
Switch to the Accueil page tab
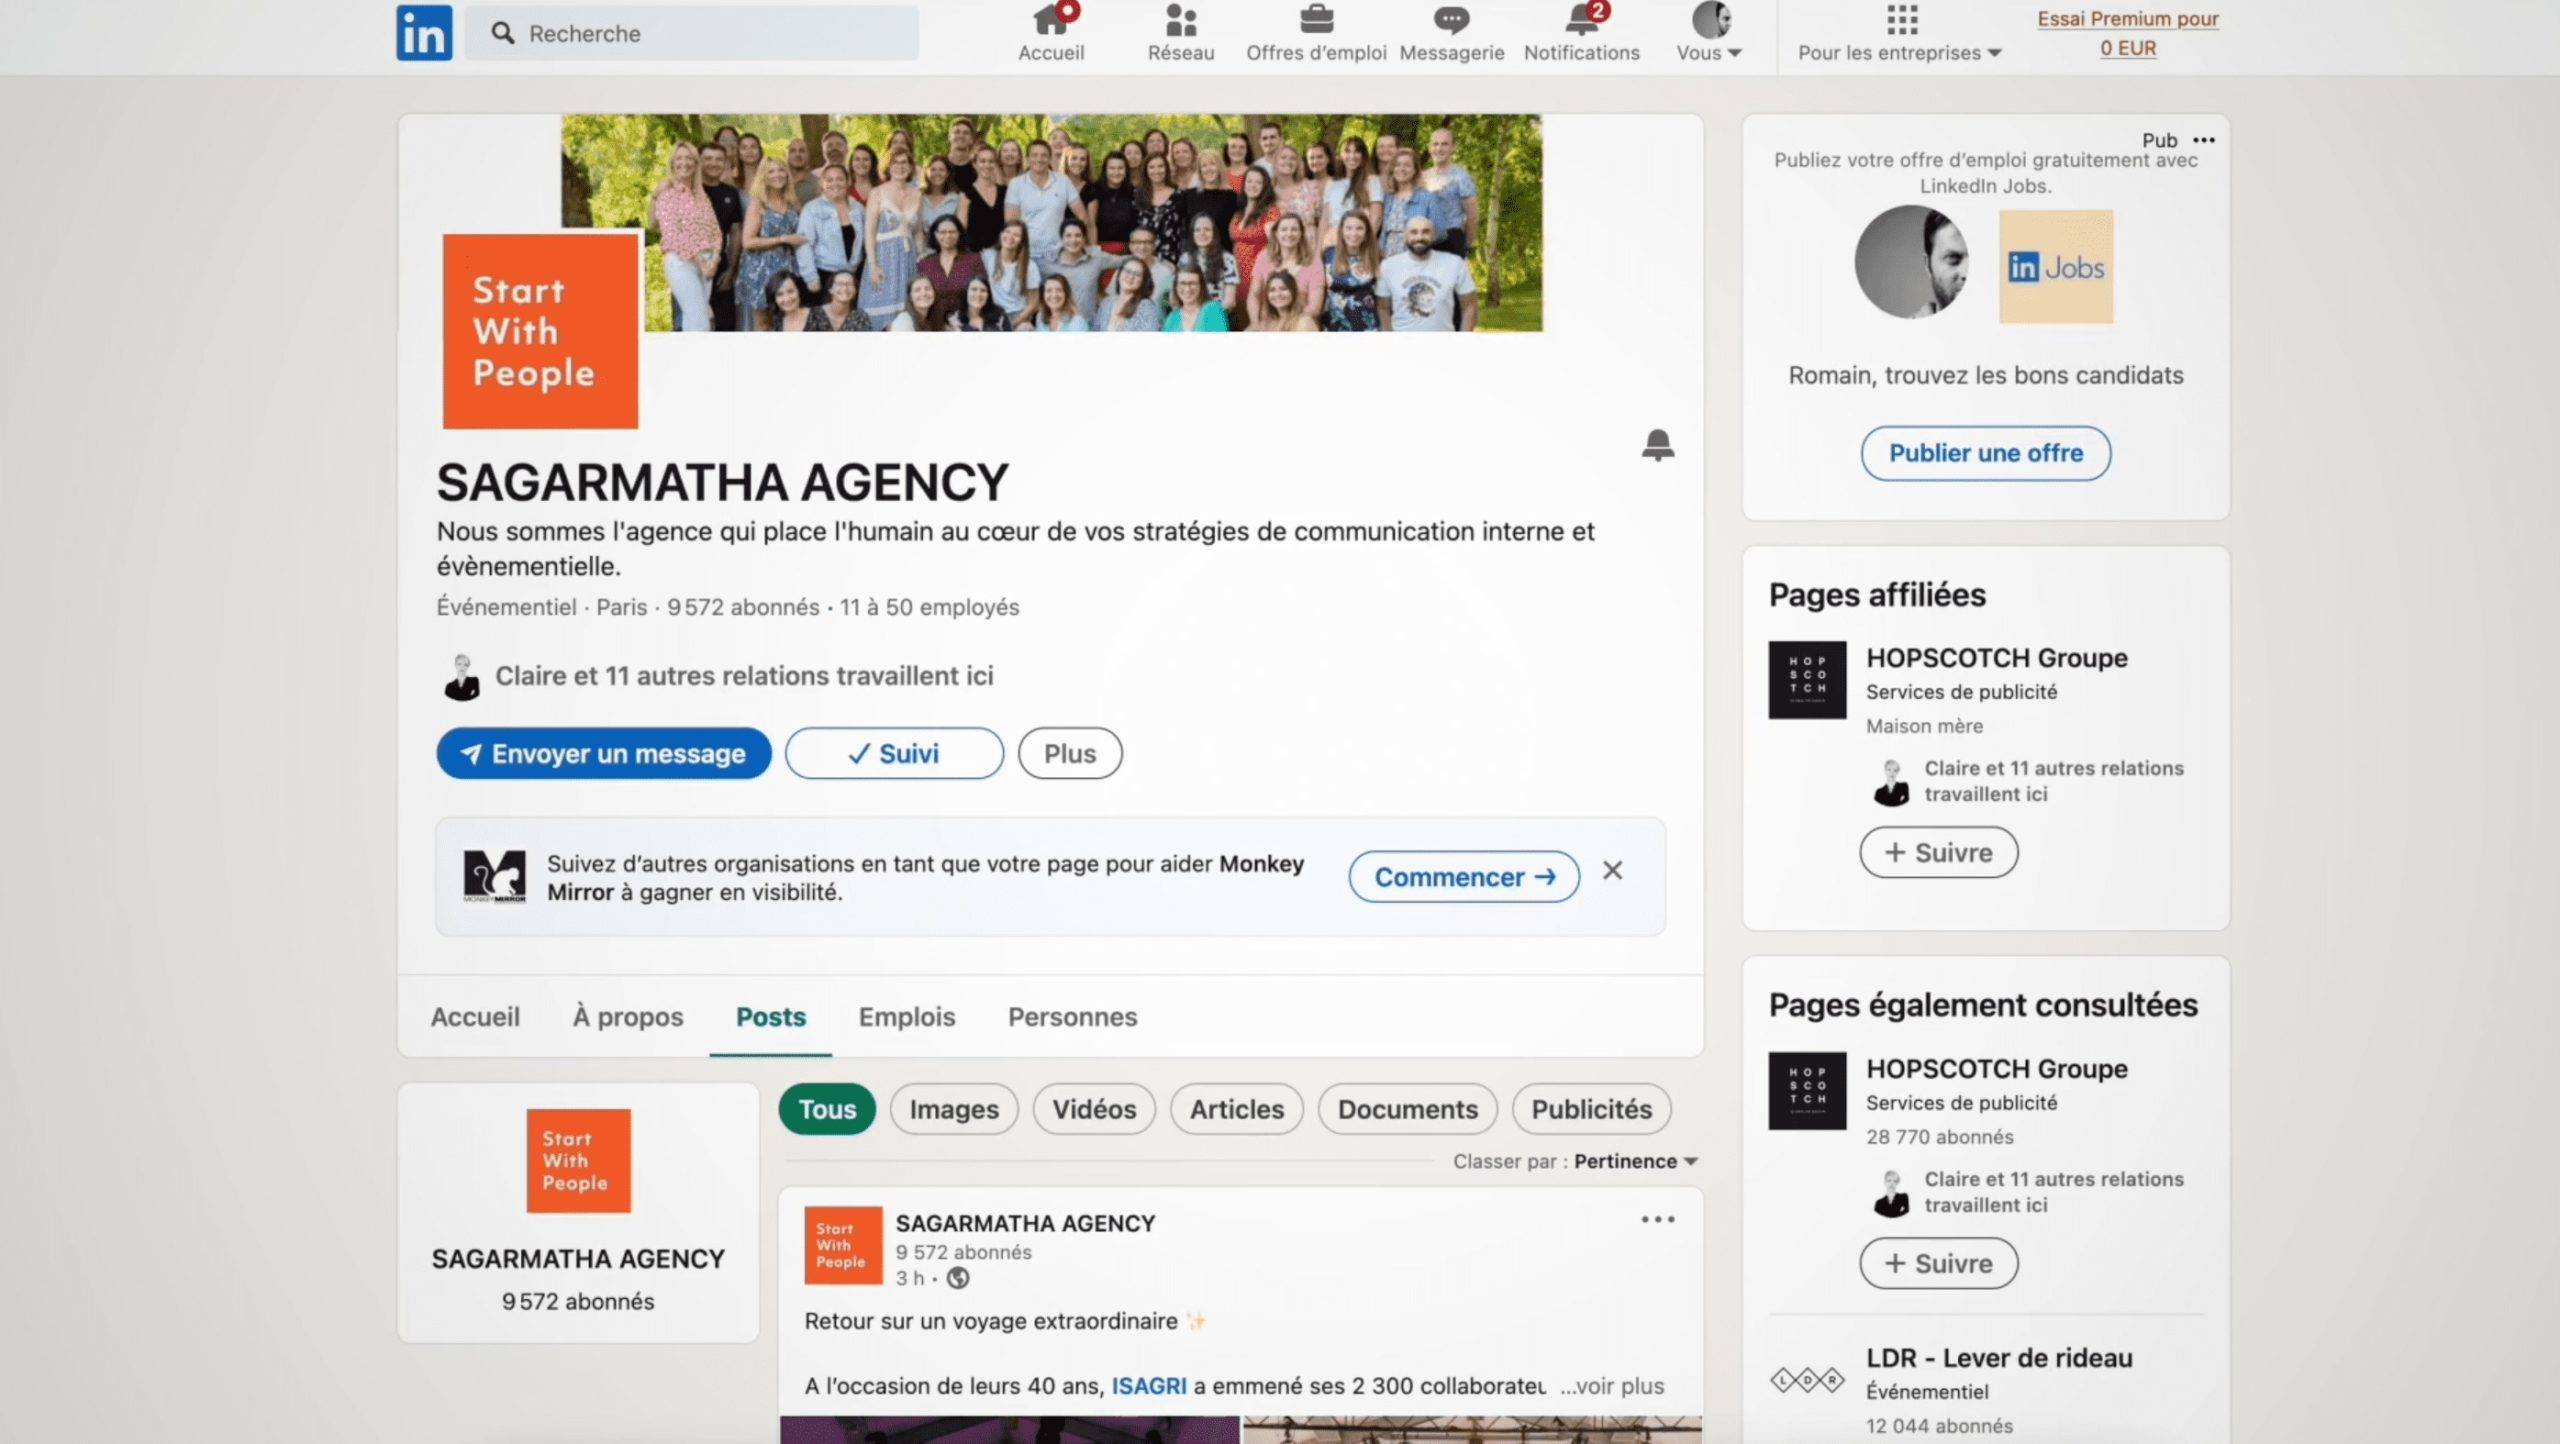pyautogui.click(x=475, y=1017)
